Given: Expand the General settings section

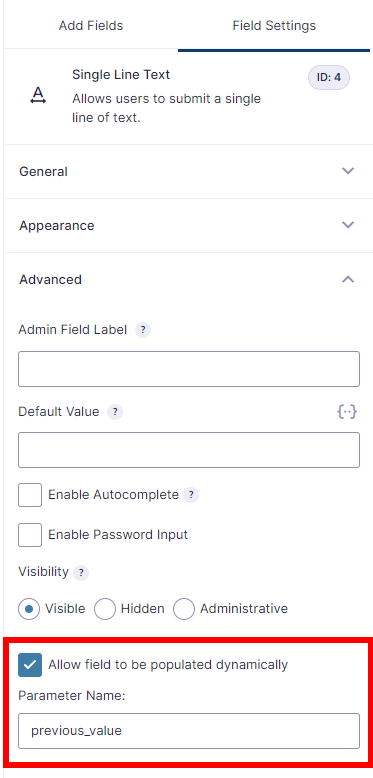Looking at the screenshot, I should 187,172.
